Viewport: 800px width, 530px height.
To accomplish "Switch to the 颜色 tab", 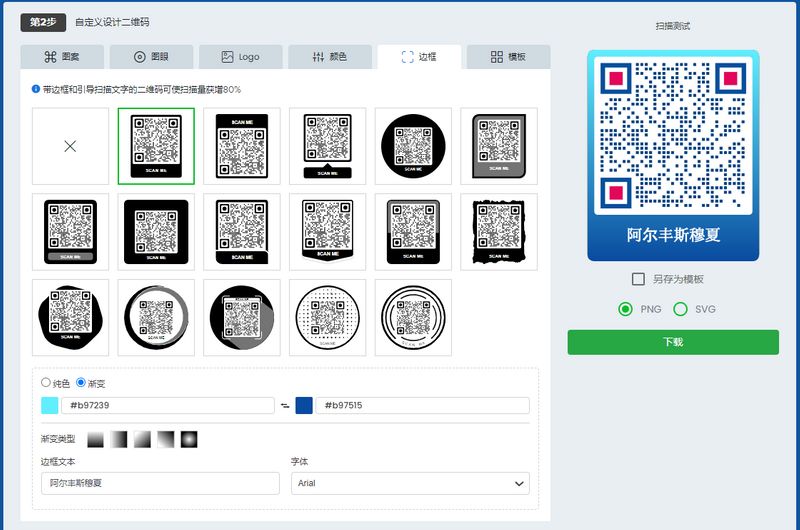I will click(329, 57).
